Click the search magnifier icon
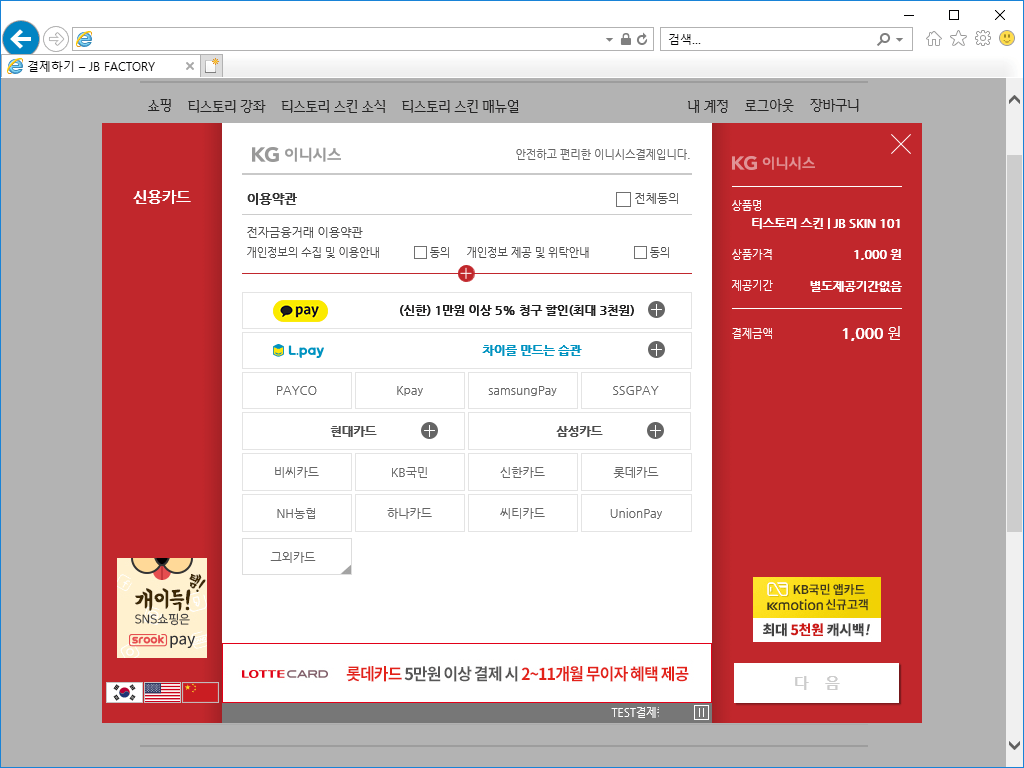Viewport: 1024px width, 768px height. pyautogui.click(x=884, y=39)
